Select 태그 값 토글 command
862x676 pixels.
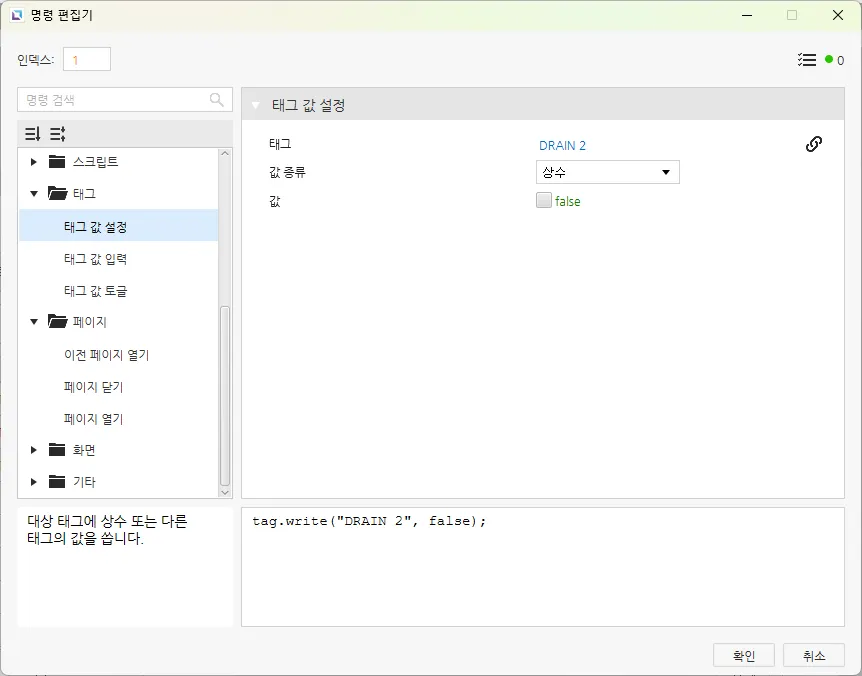(95, 291)
